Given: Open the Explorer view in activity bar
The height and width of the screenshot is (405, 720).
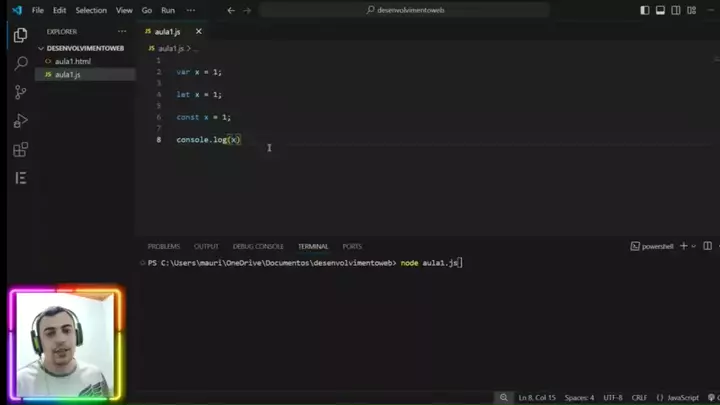Looking at the screenshot, I should click(20, 35).
